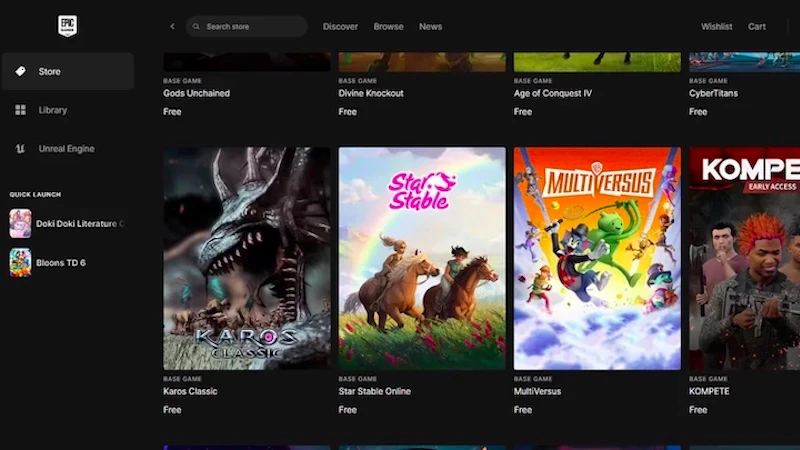The height and width of the screenshot is (450, 800).
Task: Open the News tab
Action: 431,27
